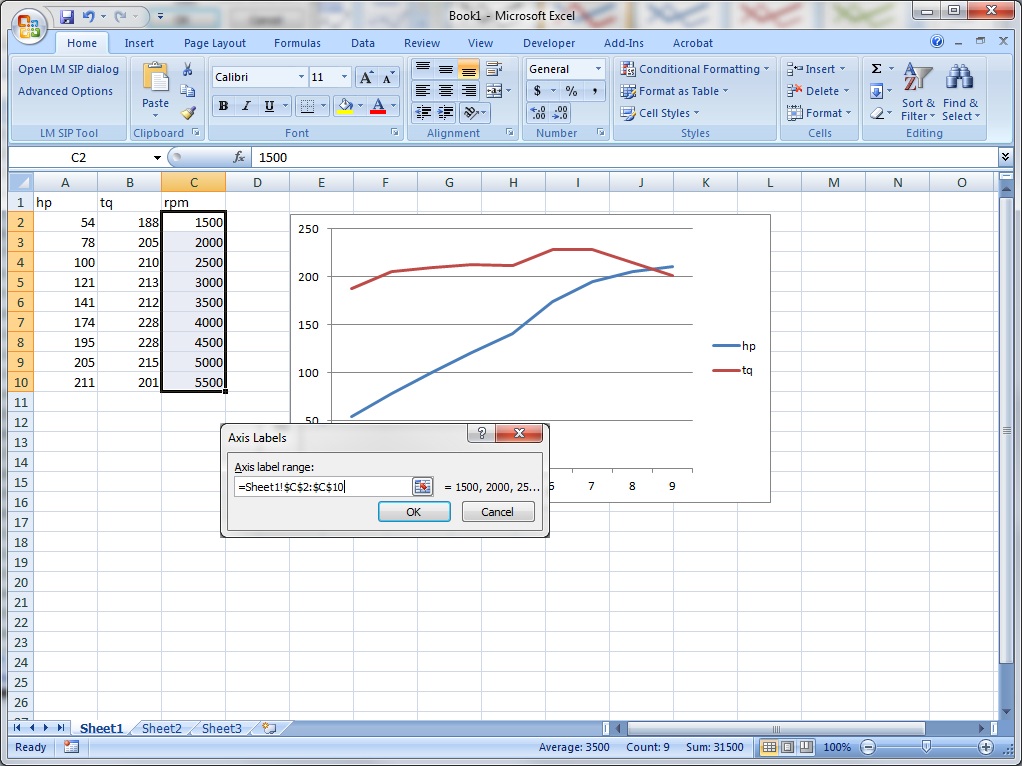Click the zoom slider handle
The height and width of the screenshot is (766, 1022).
click(x=926, y=747)
